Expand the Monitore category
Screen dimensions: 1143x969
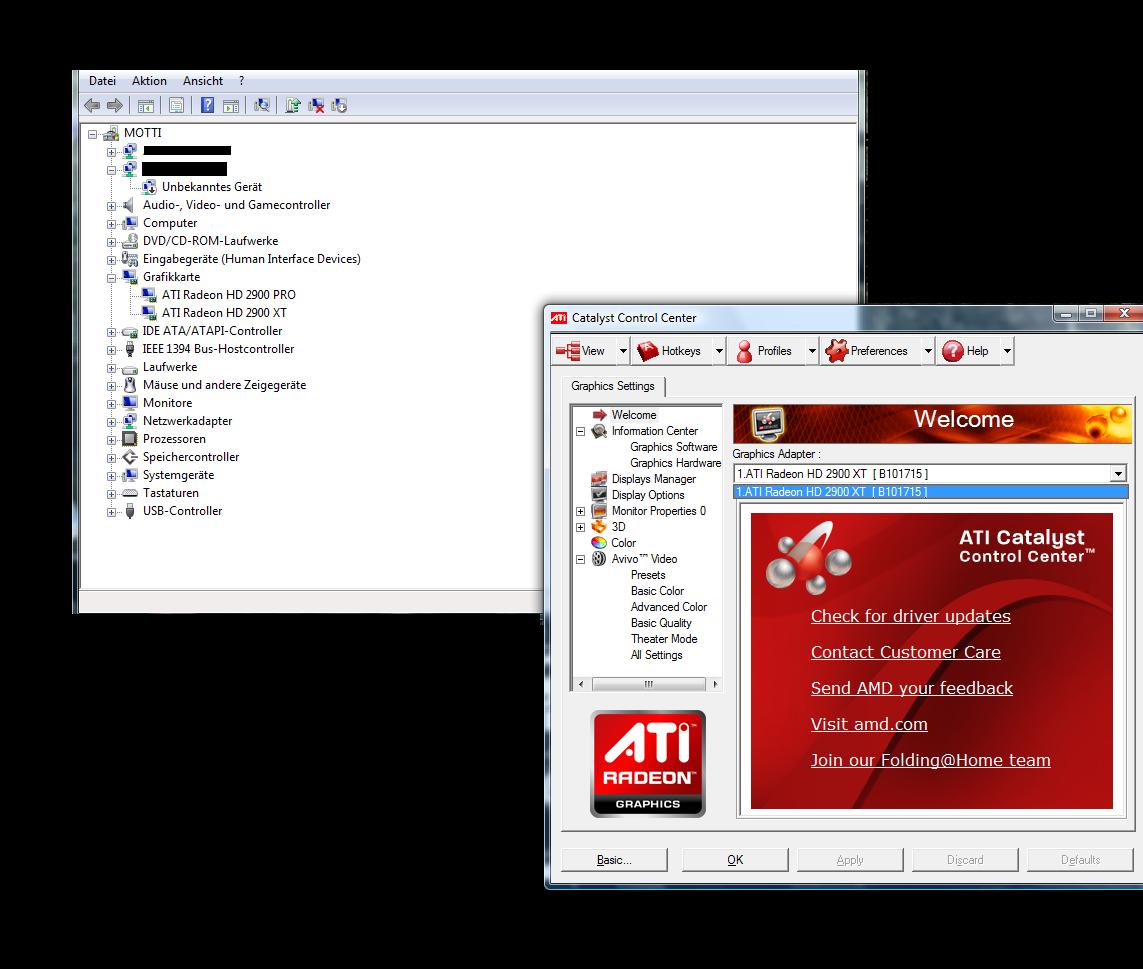[112, 404]
